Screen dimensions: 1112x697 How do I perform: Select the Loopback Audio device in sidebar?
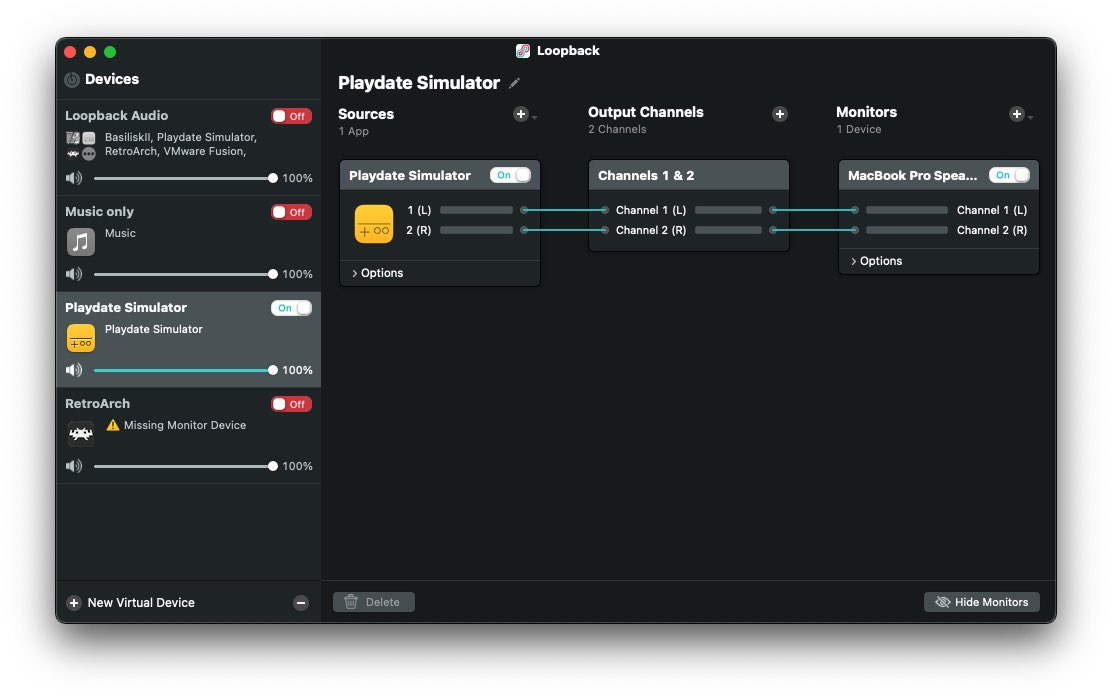(189, 147)
